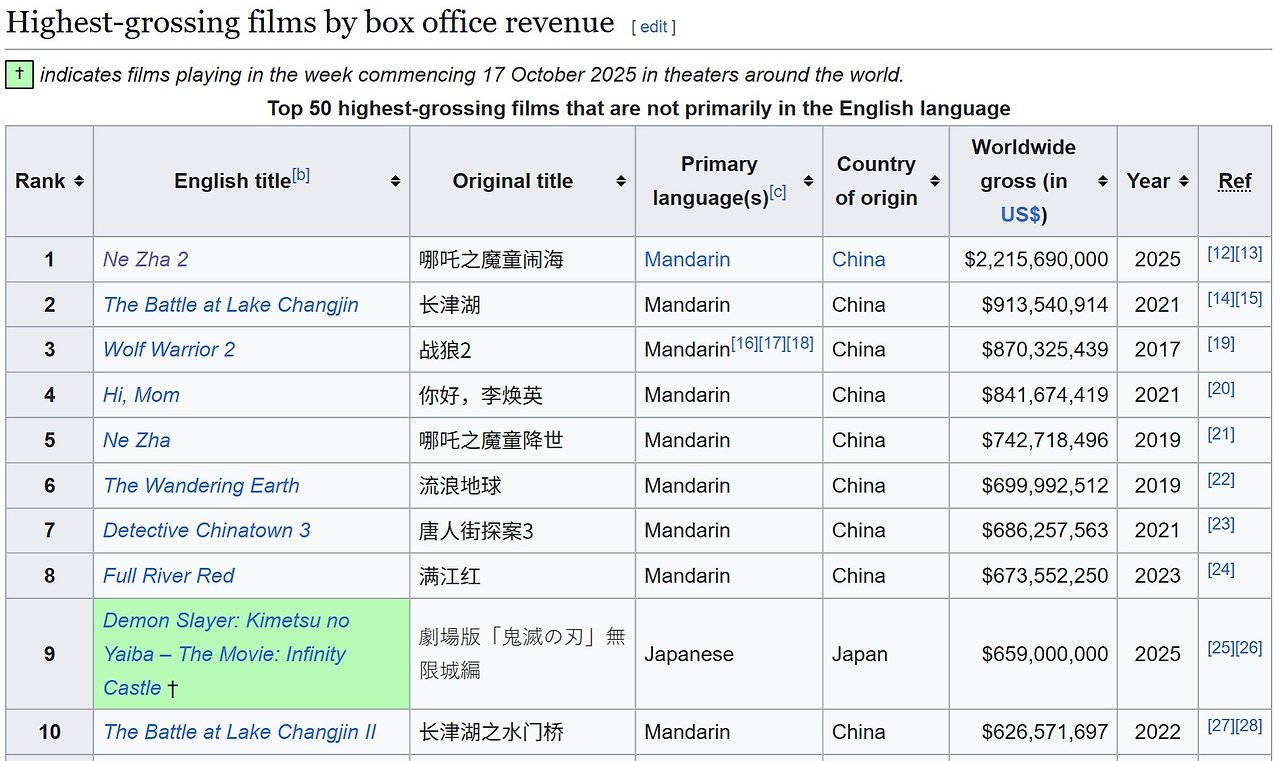Follow the China country link in the Ne Zha 2 row

(x=858, y=259)
